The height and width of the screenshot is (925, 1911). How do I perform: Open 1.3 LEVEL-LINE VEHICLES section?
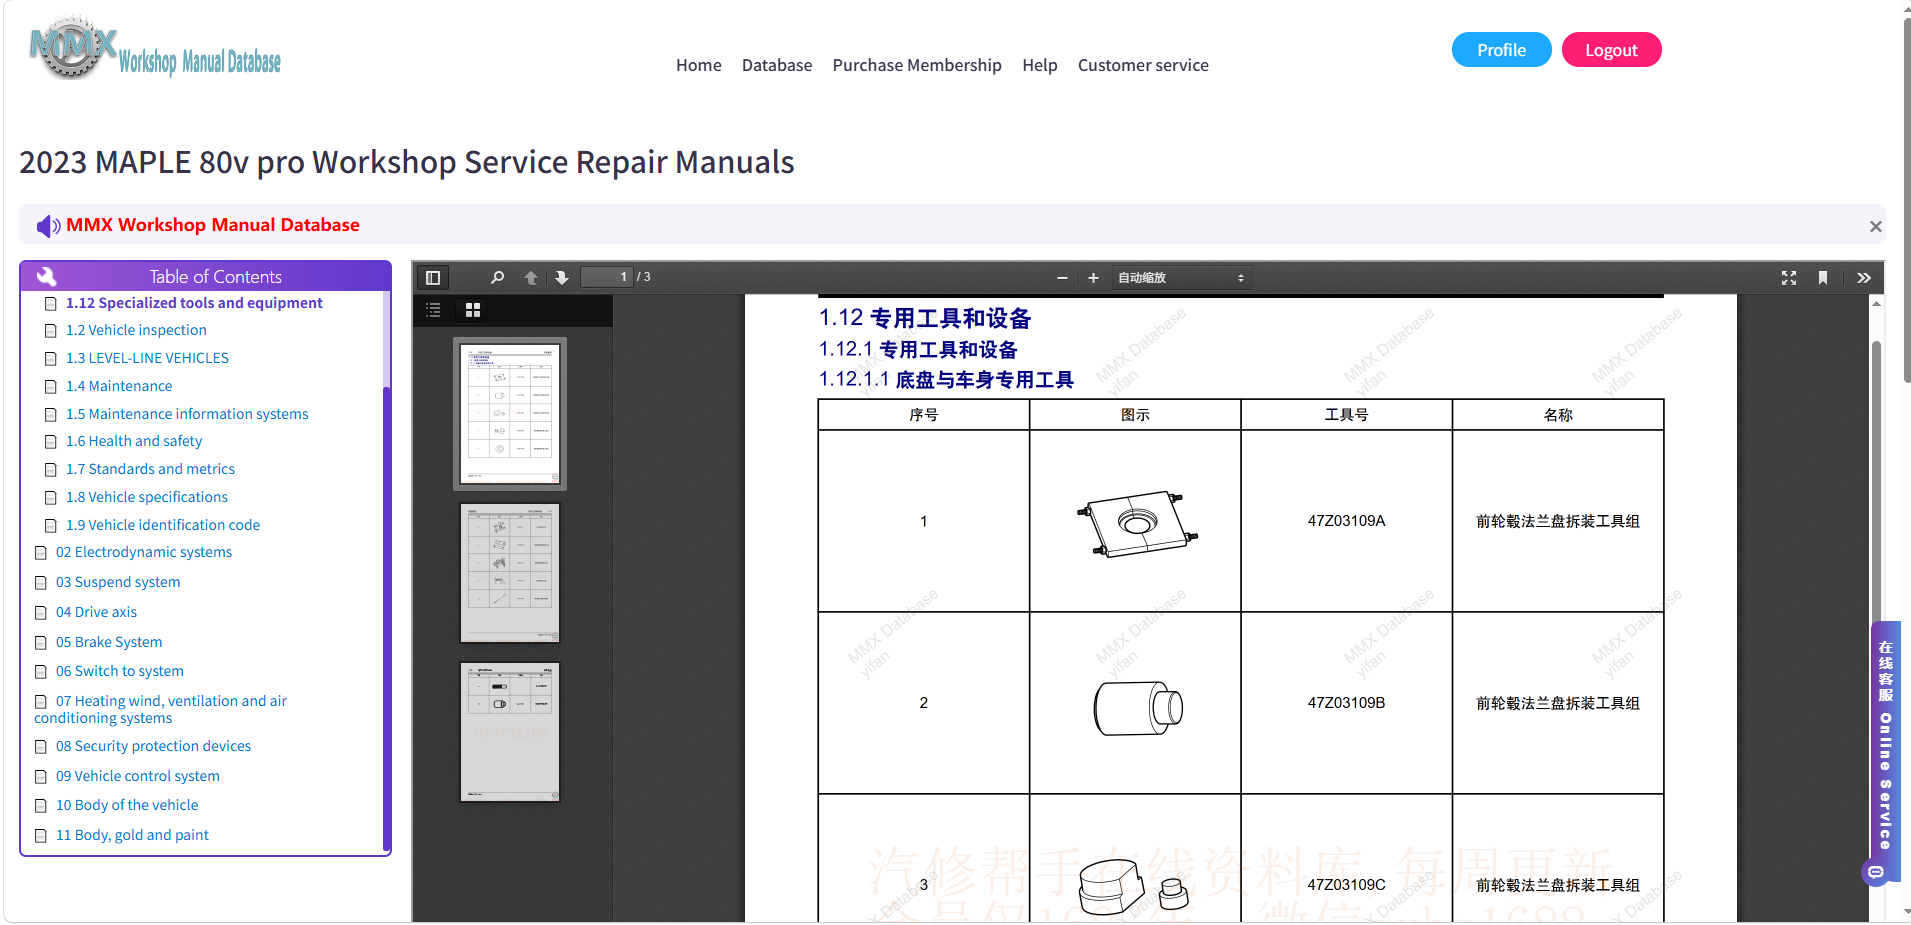(147, 358)
